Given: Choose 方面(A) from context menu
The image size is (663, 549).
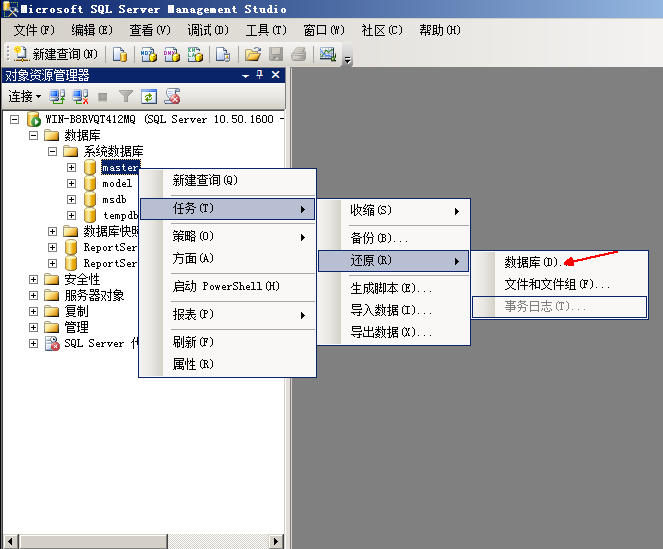Looking at the screenshot, I should click(228, 258).
